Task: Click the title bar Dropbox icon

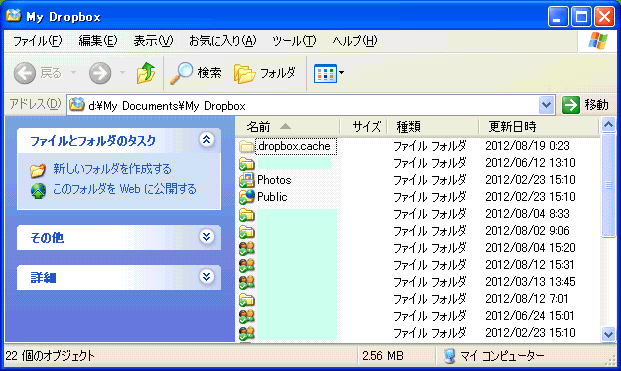Action: tap(13, 16)
